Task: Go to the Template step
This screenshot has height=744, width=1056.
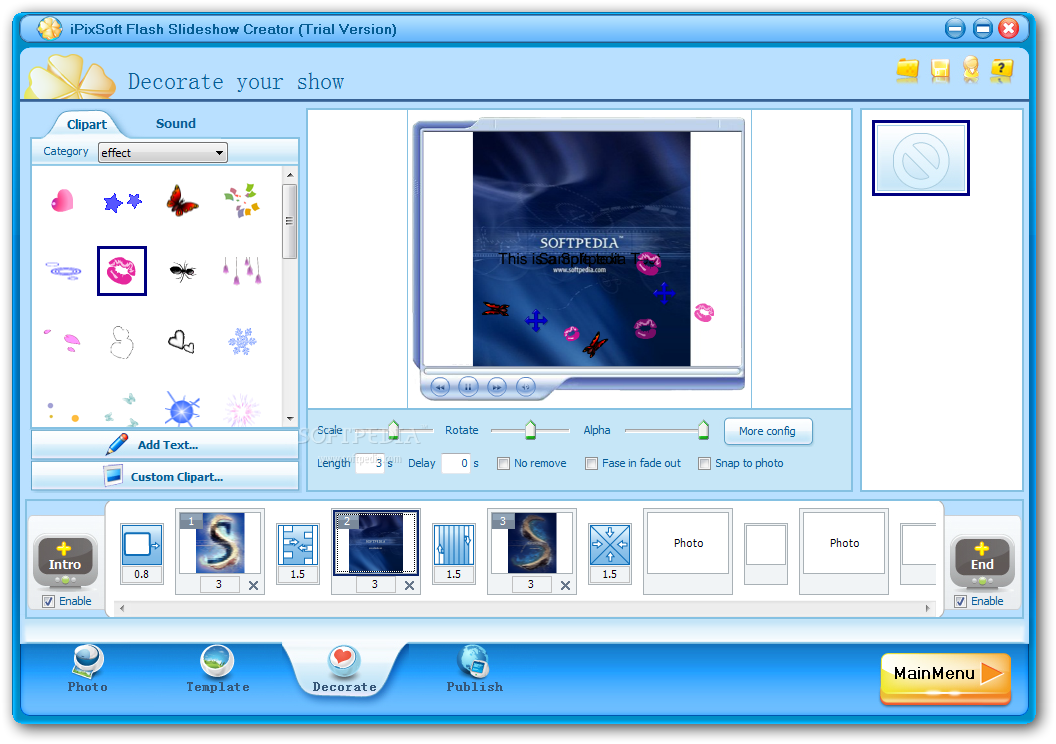Action: click(x=218, y=669)
